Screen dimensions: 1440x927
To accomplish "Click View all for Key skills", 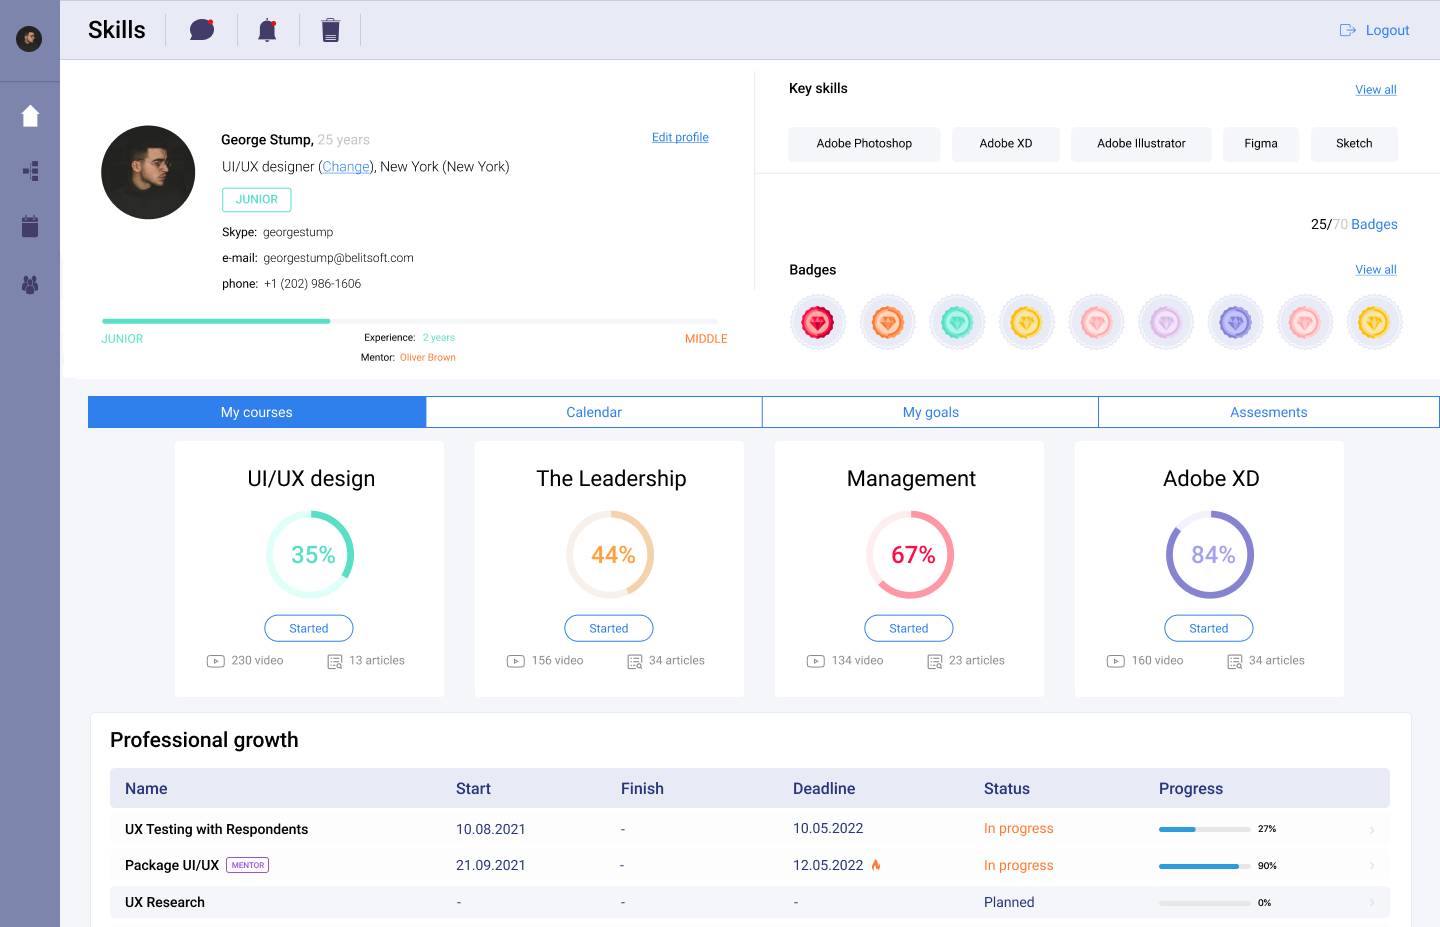I will pos(1376,90).
